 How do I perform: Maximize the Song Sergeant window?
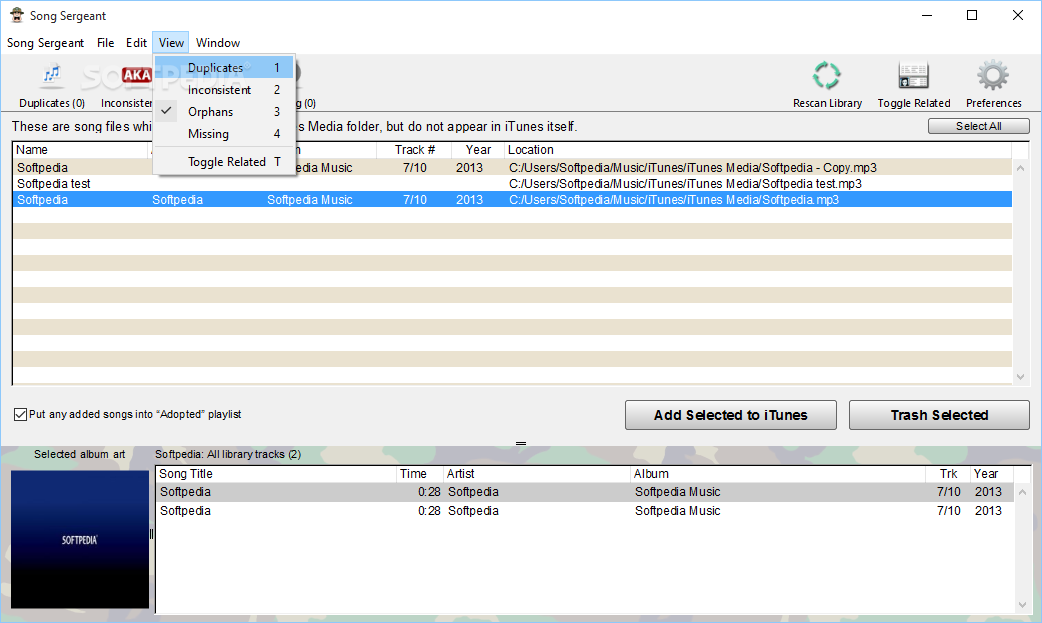click(x=972, y=15)
